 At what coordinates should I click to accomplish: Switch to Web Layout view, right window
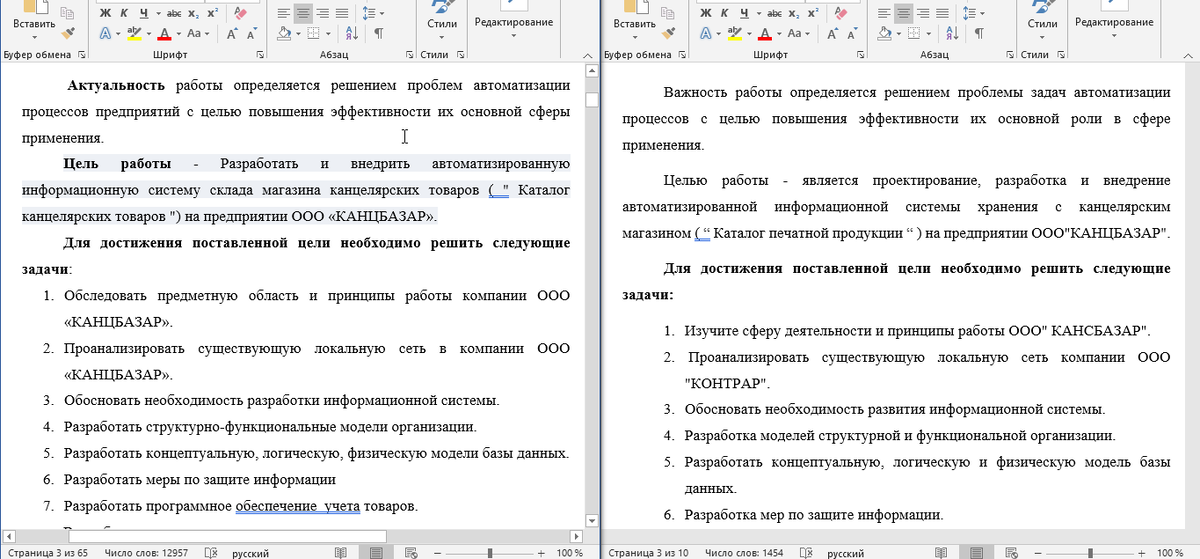[x=1010, y=552]
